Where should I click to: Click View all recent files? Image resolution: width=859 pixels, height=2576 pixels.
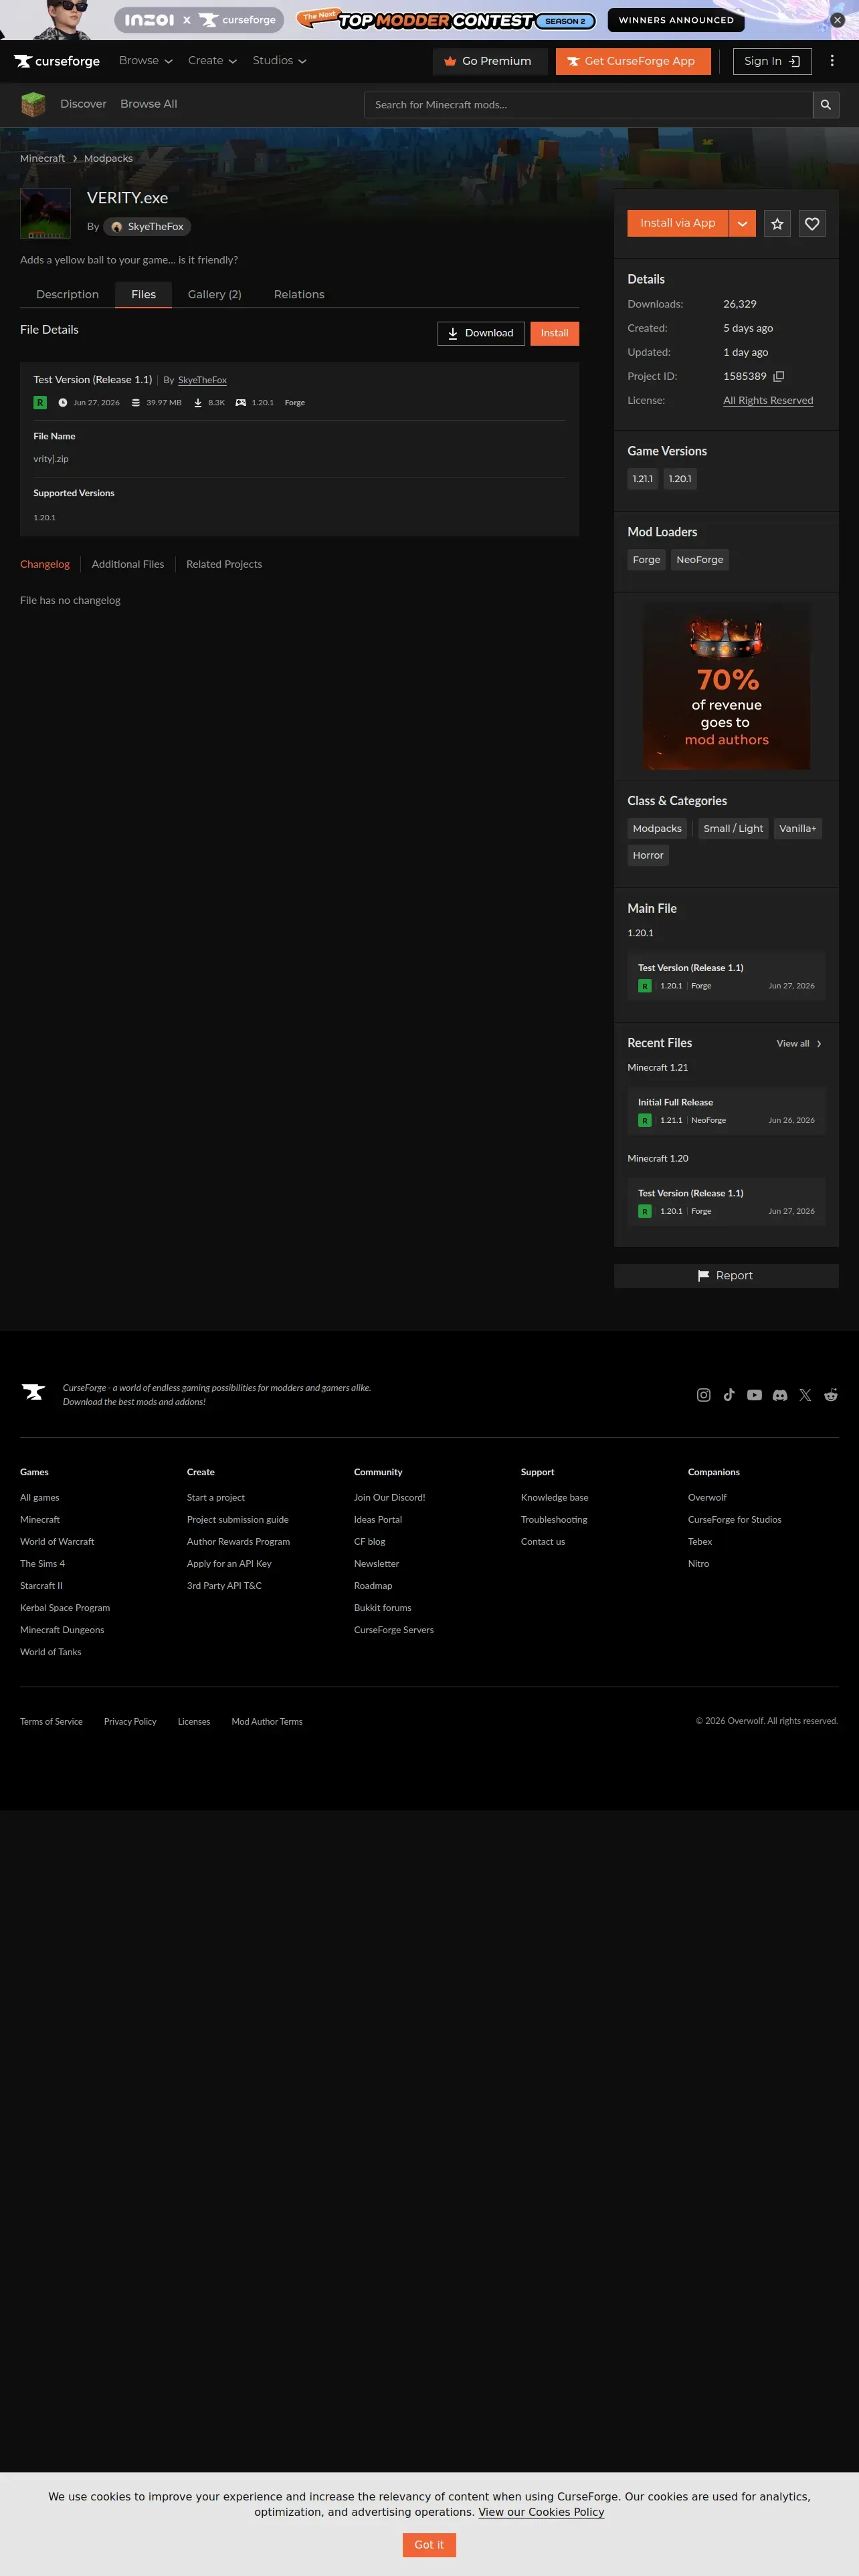click(x=799, y=1044)
